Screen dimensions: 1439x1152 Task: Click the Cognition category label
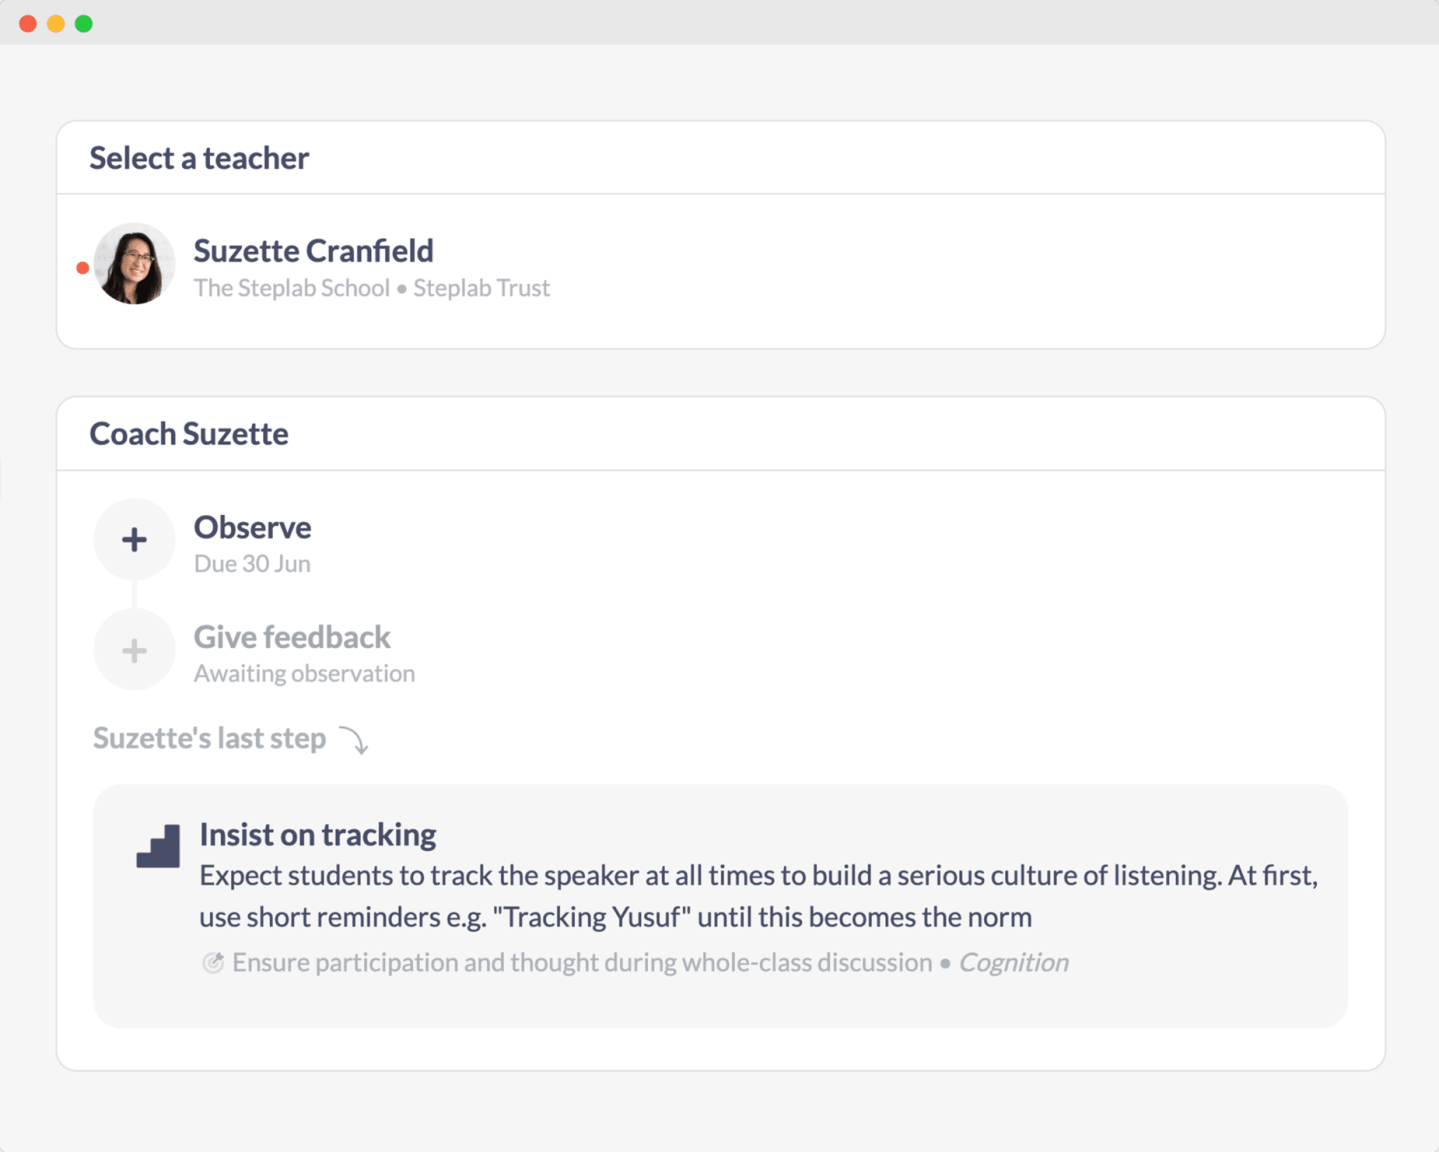click(x=1013, y=963)
